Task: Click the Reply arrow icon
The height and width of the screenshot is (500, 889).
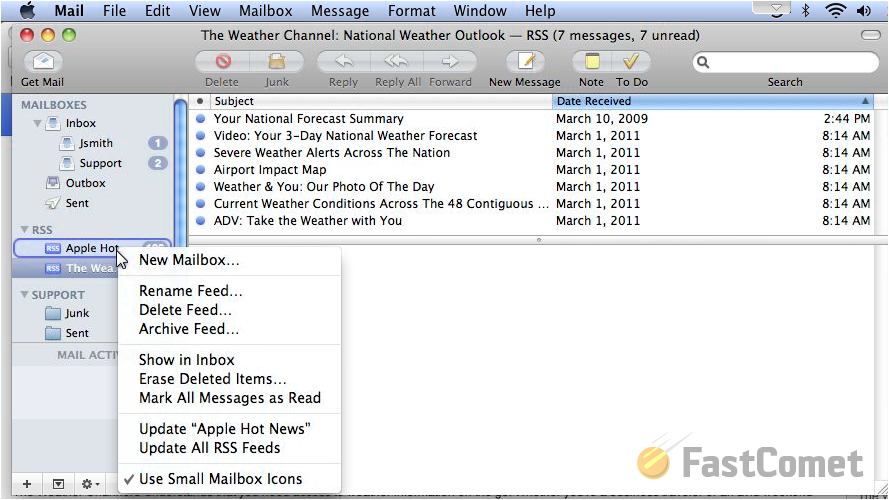Action: pyautogui.click(x=344, y=61)
